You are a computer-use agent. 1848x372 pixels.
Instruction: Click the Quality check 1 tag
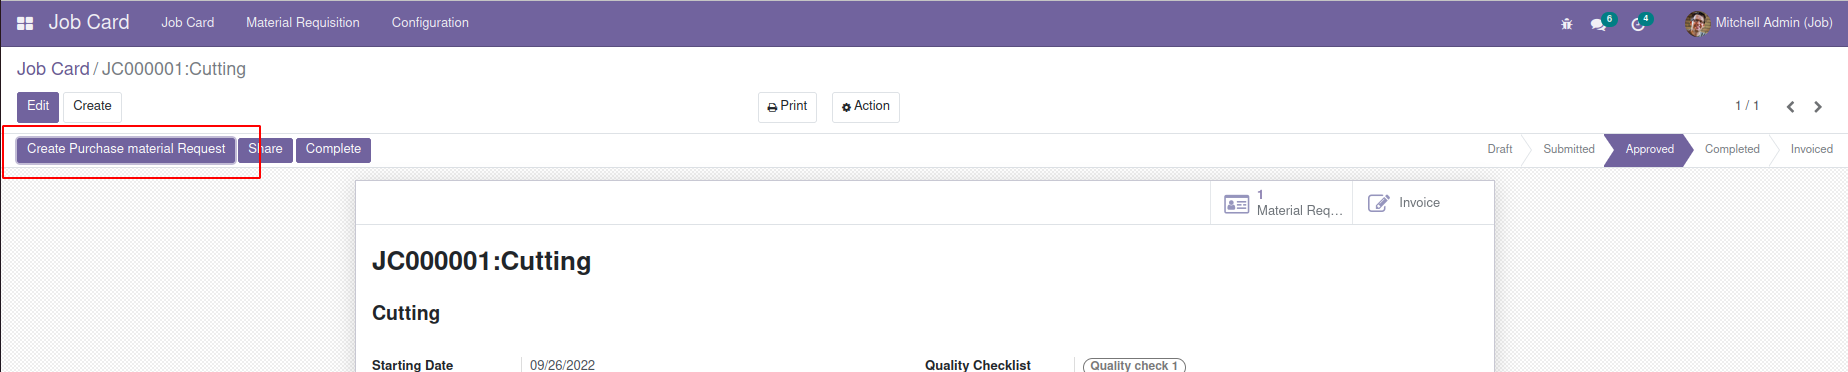tap(1134, 365)
